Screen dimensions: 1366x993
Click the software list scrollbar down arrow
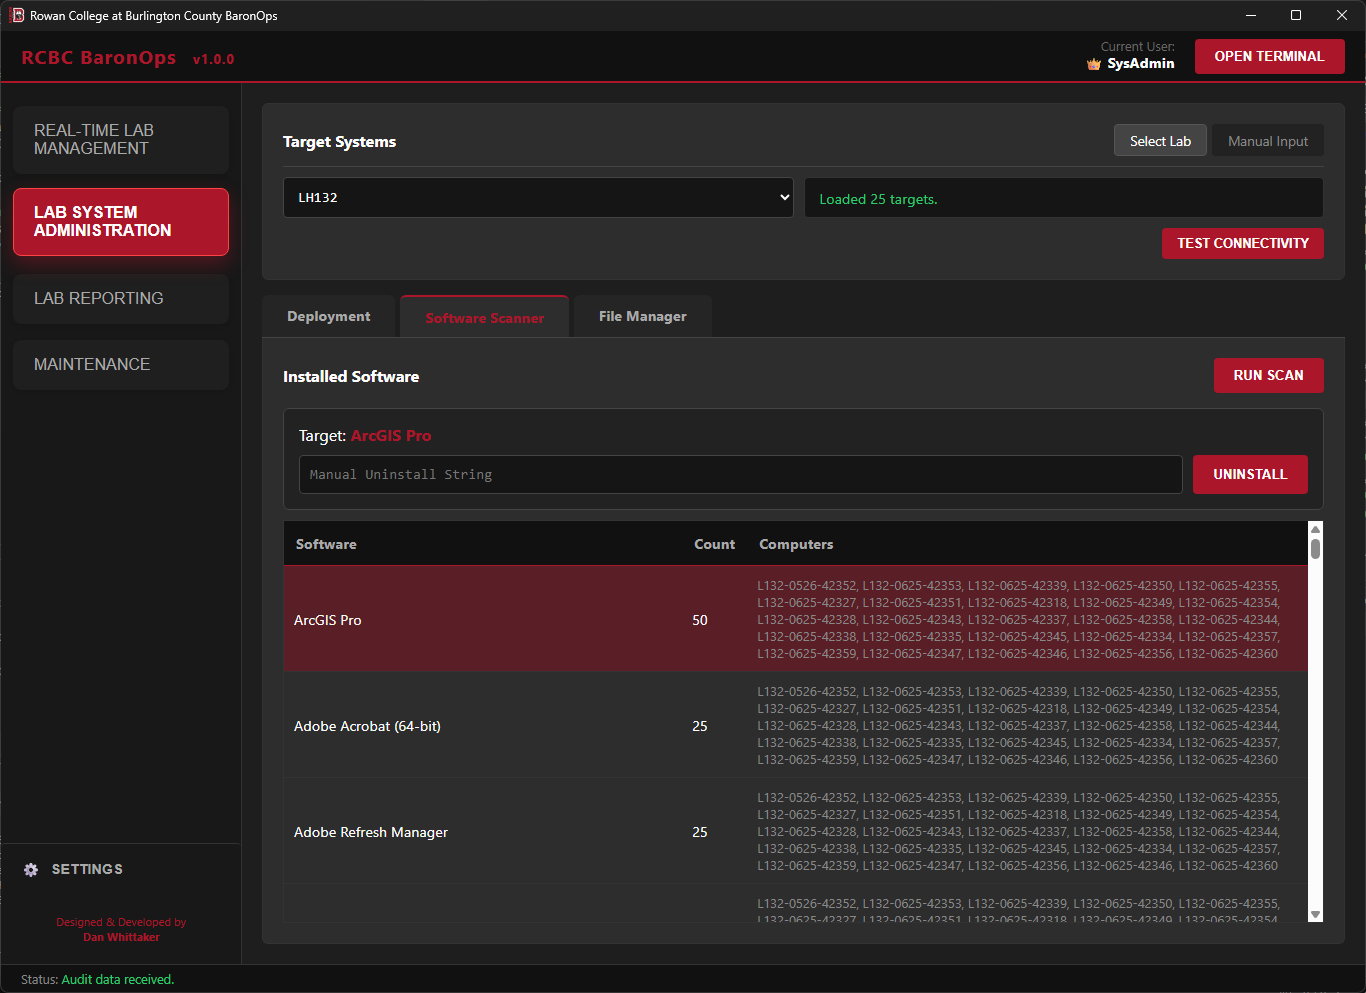click(x=1315, y=915)
